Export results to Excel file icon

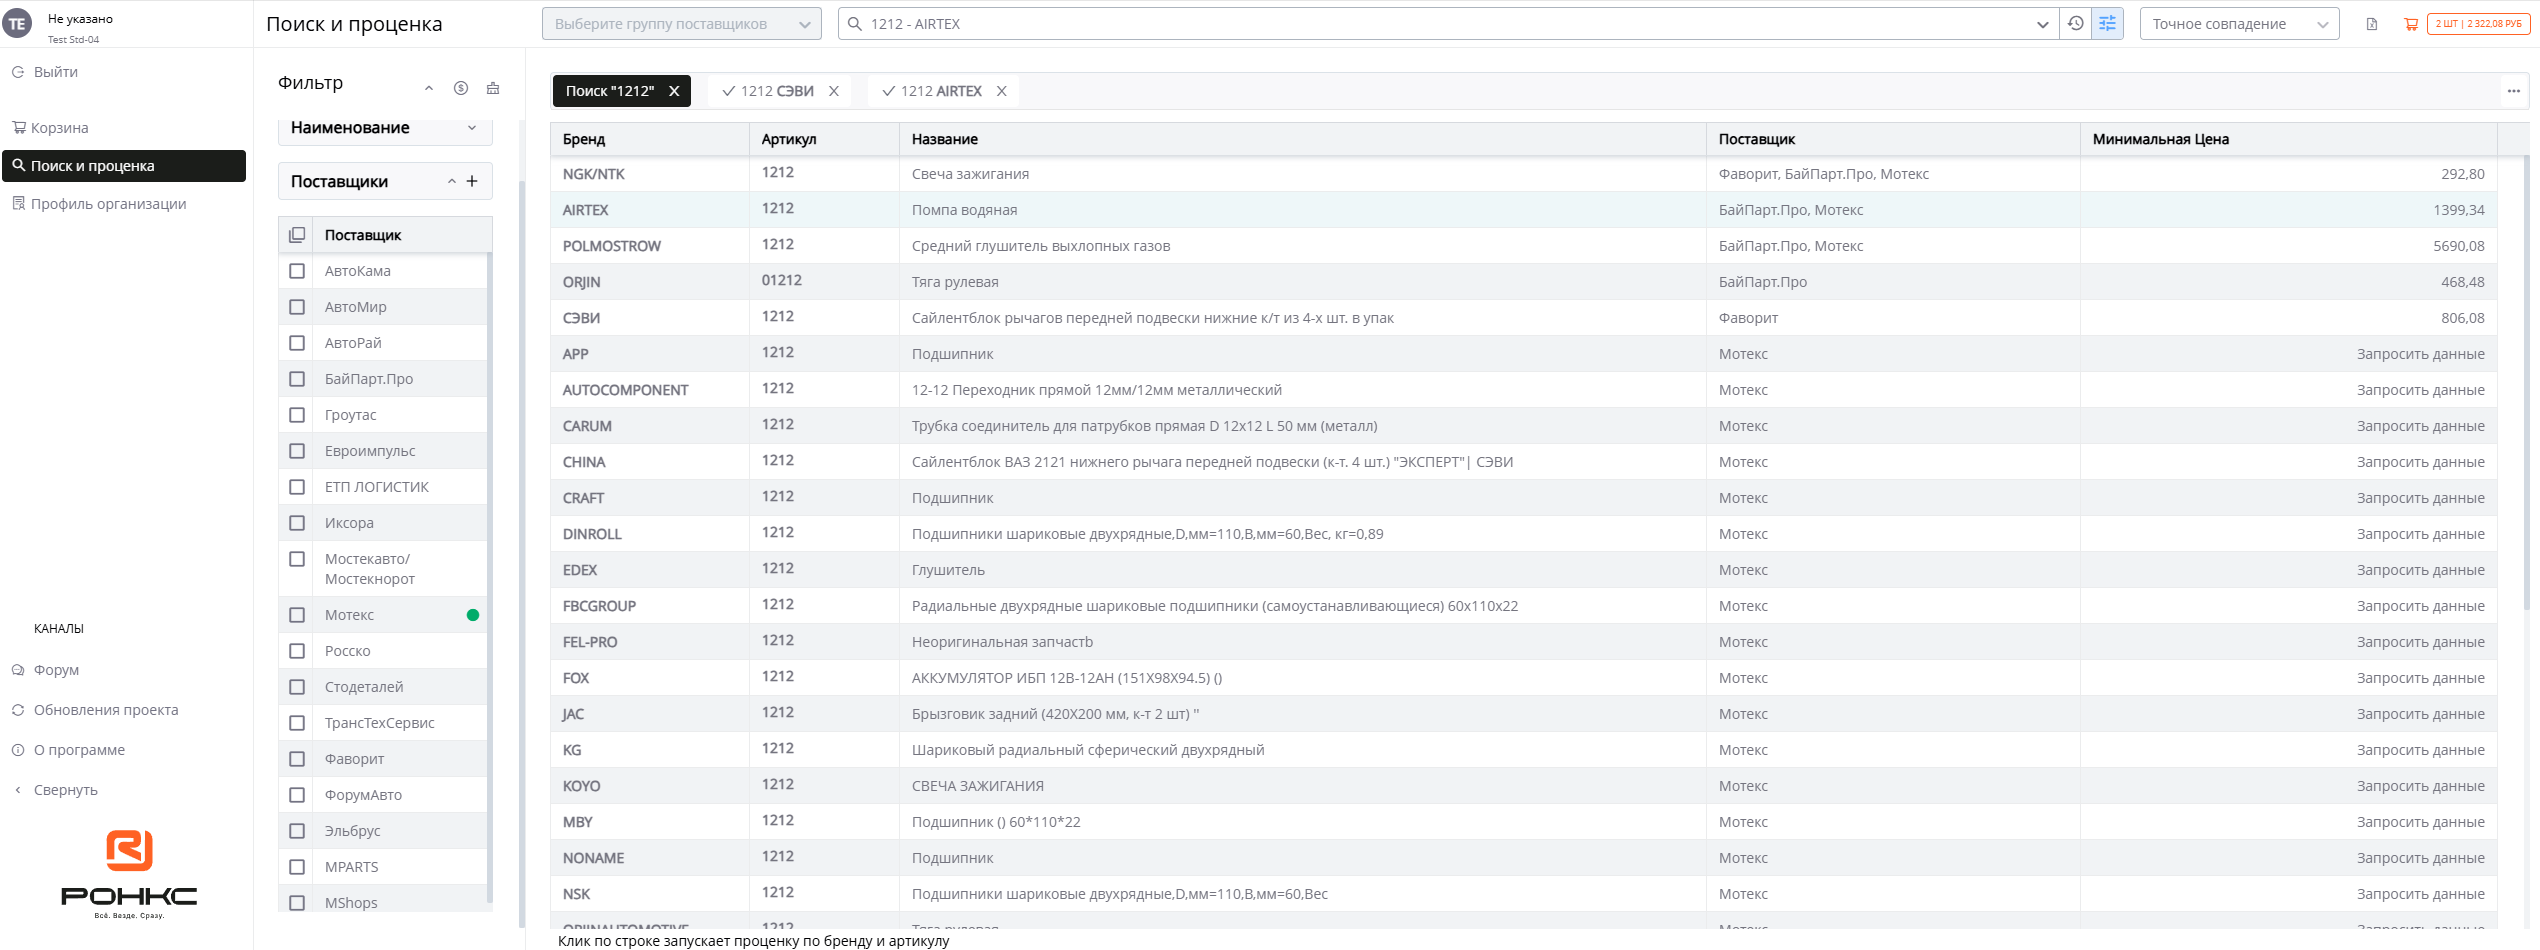point(2372,24)
